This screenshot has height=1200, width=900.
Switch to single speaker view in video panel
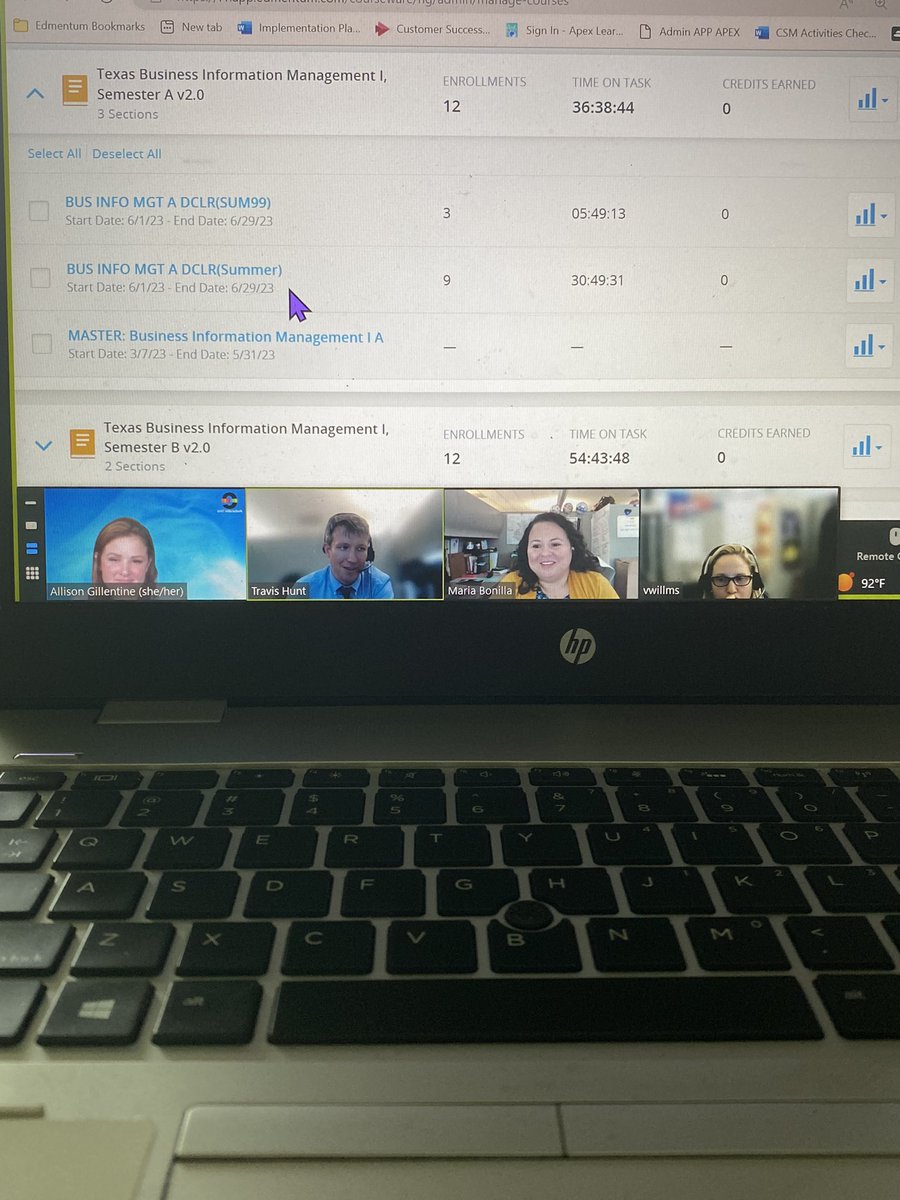31,525
